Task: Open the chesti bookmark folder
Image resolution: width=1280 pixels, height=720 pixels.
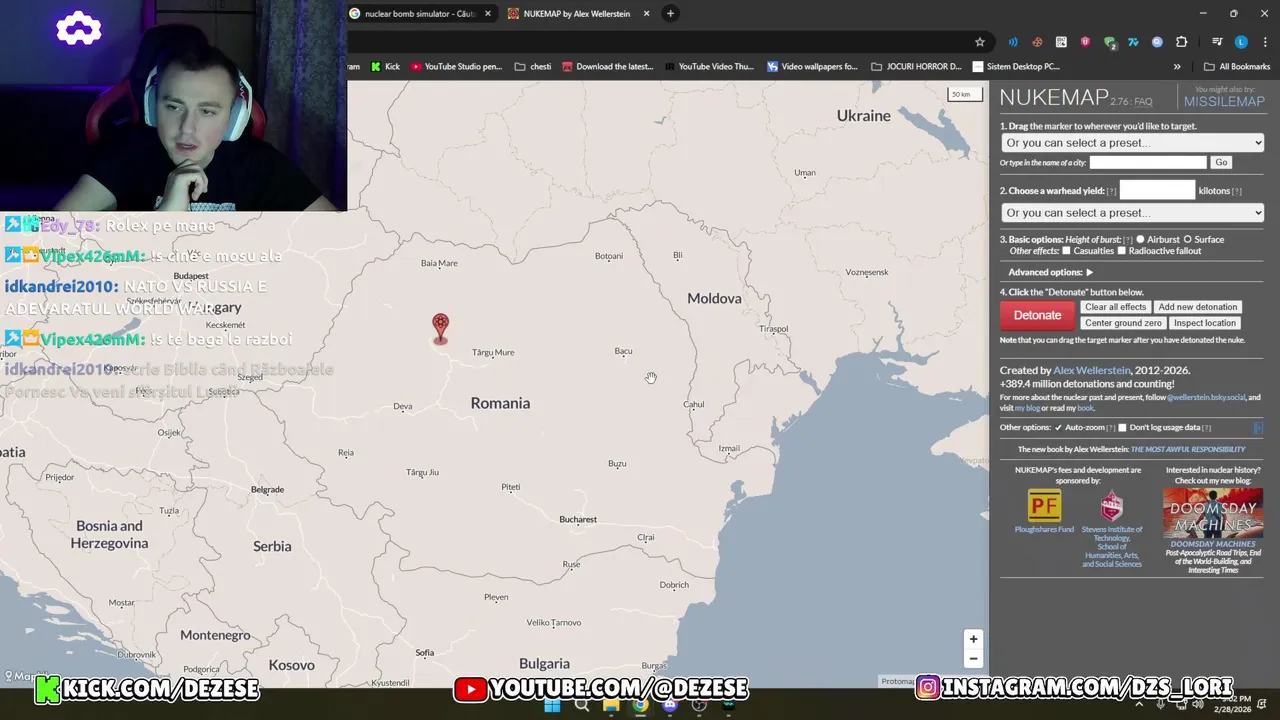Action: tap(533, 67)
